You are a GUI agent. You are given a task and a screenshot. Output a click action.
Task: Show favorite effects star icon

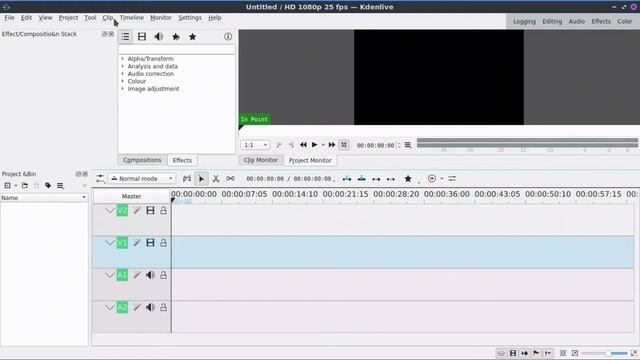(x=193, y=37)
